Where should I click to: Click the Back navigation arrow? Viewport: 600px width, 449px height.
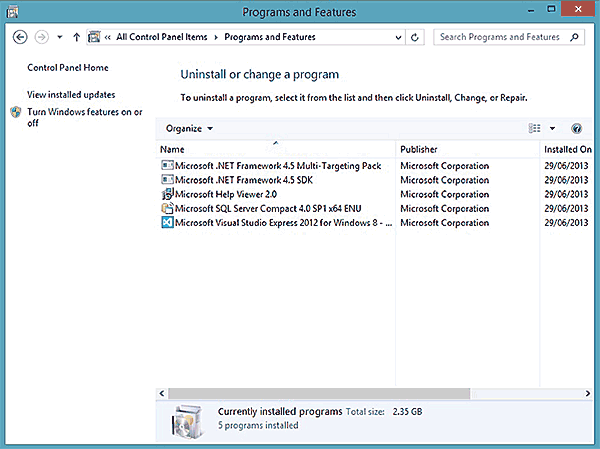[20, 37]
